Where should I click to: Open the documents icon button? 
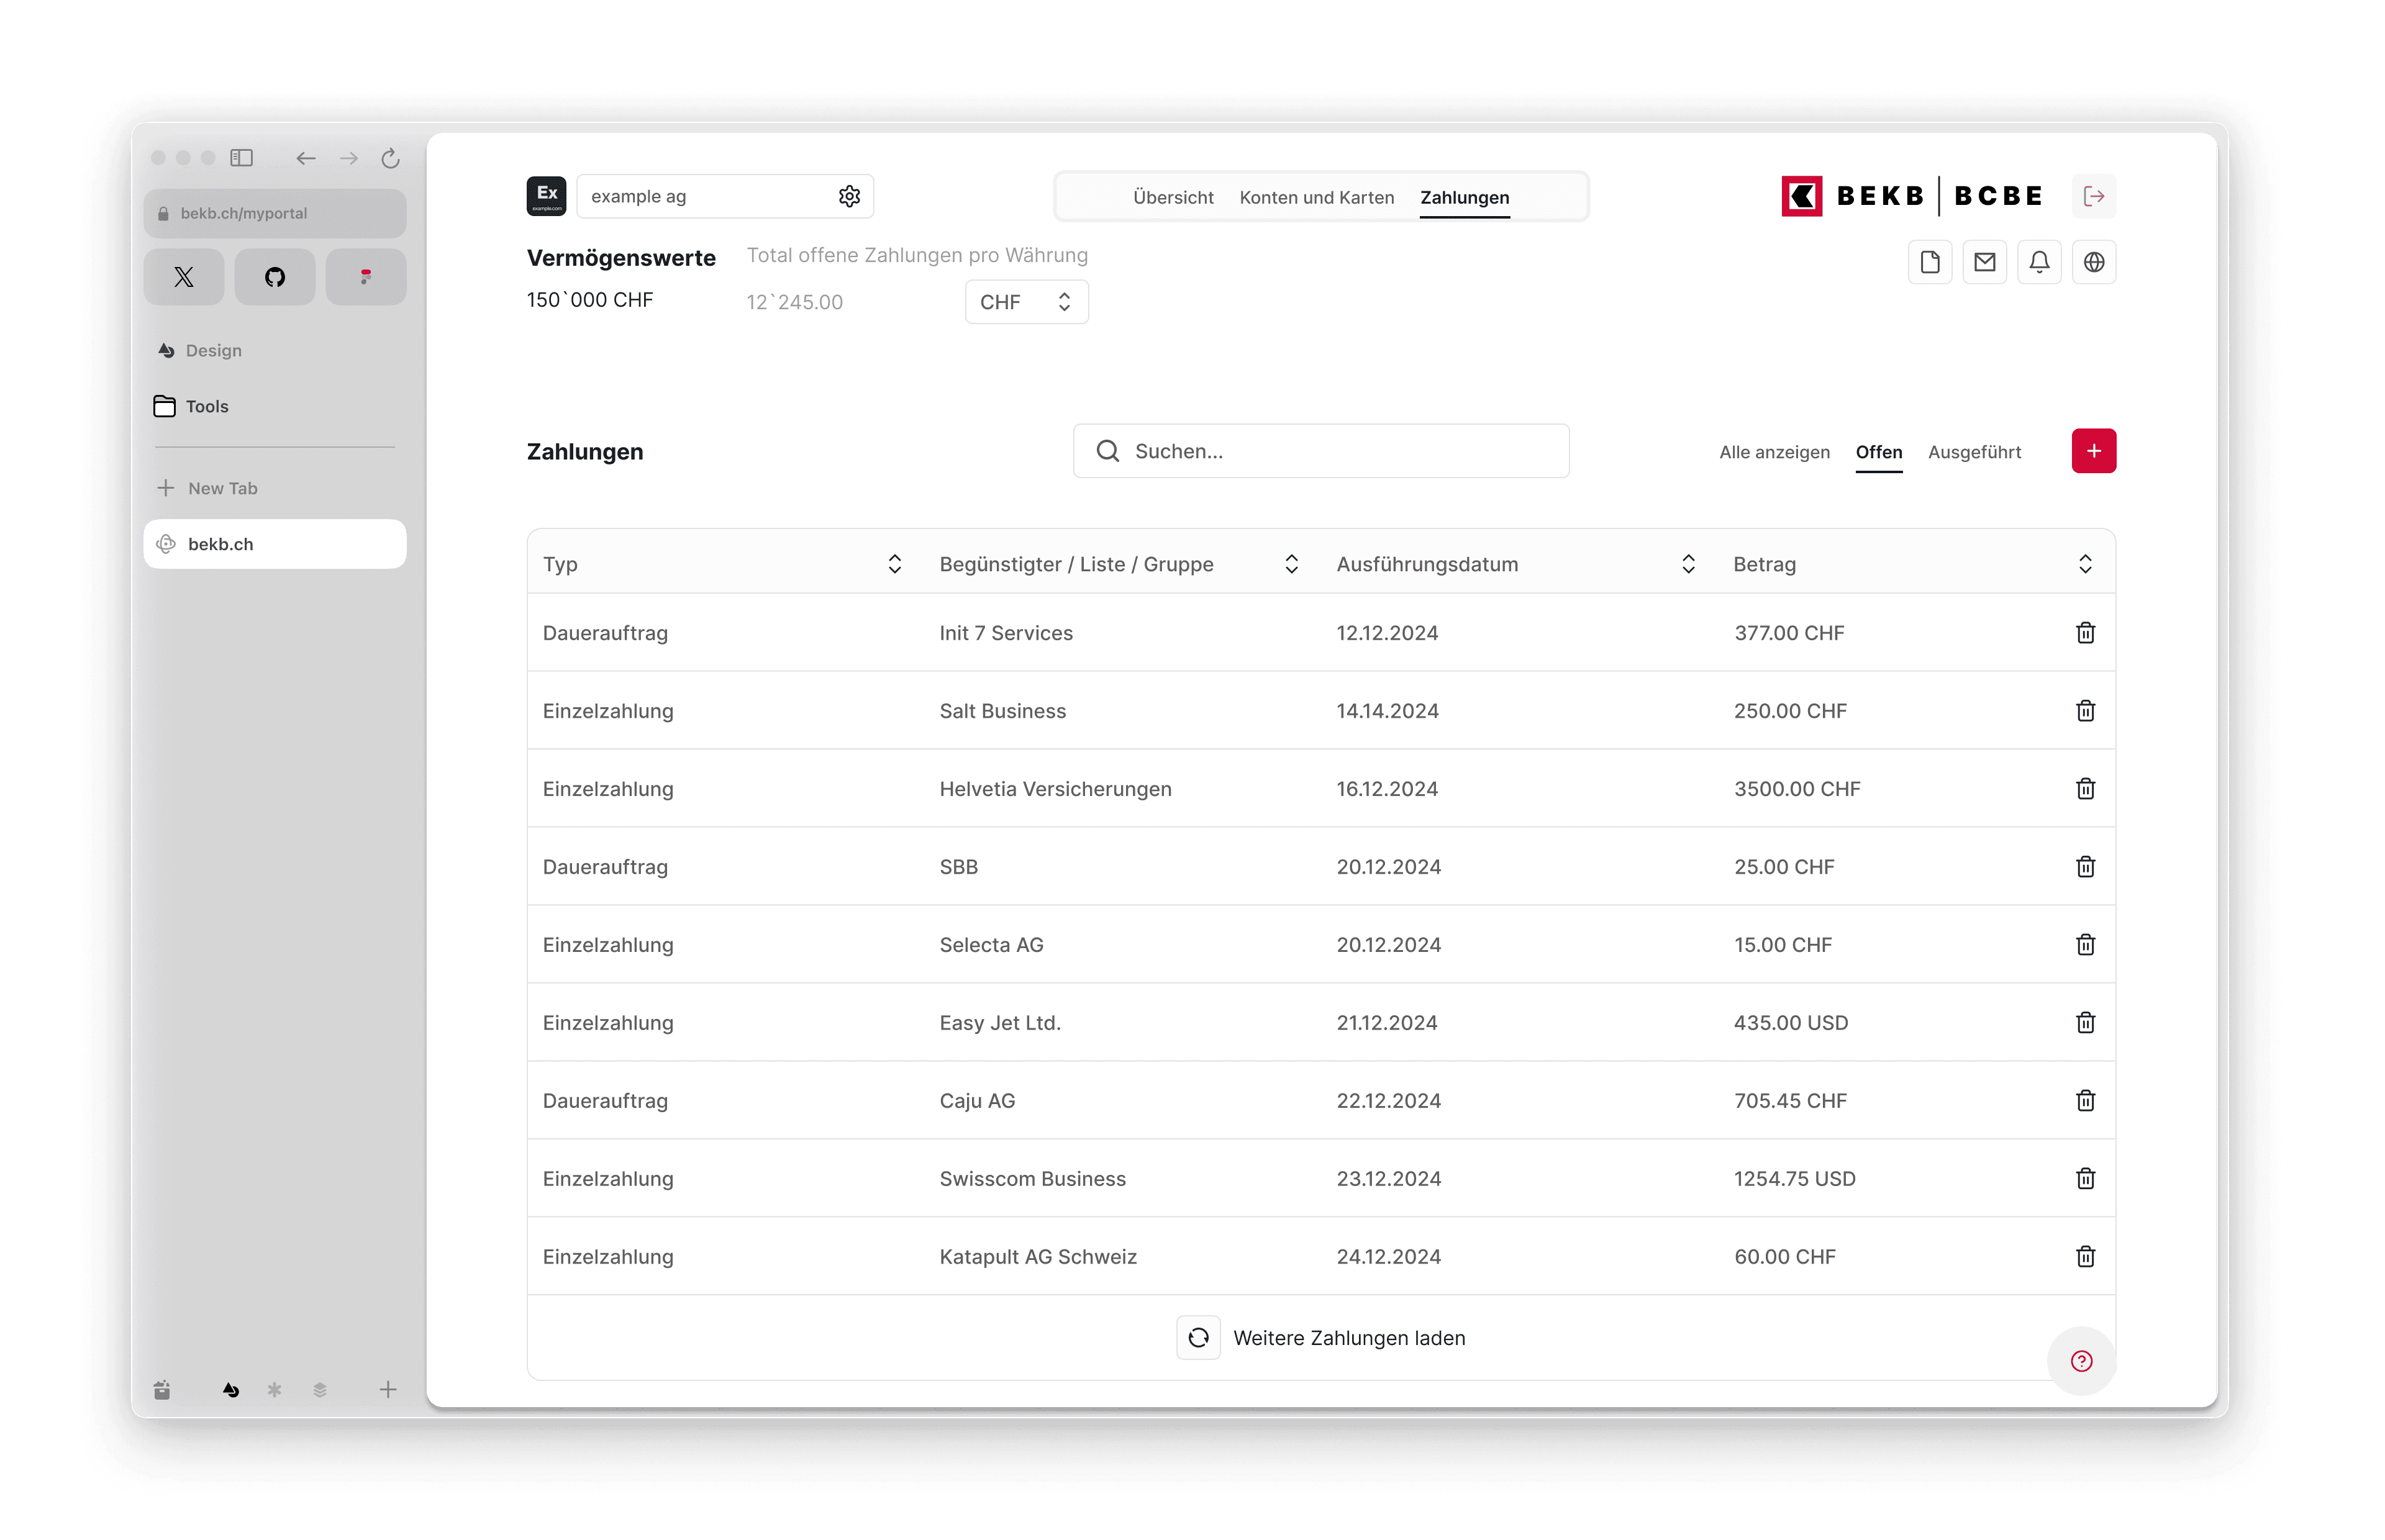(x=1930, y=262)
